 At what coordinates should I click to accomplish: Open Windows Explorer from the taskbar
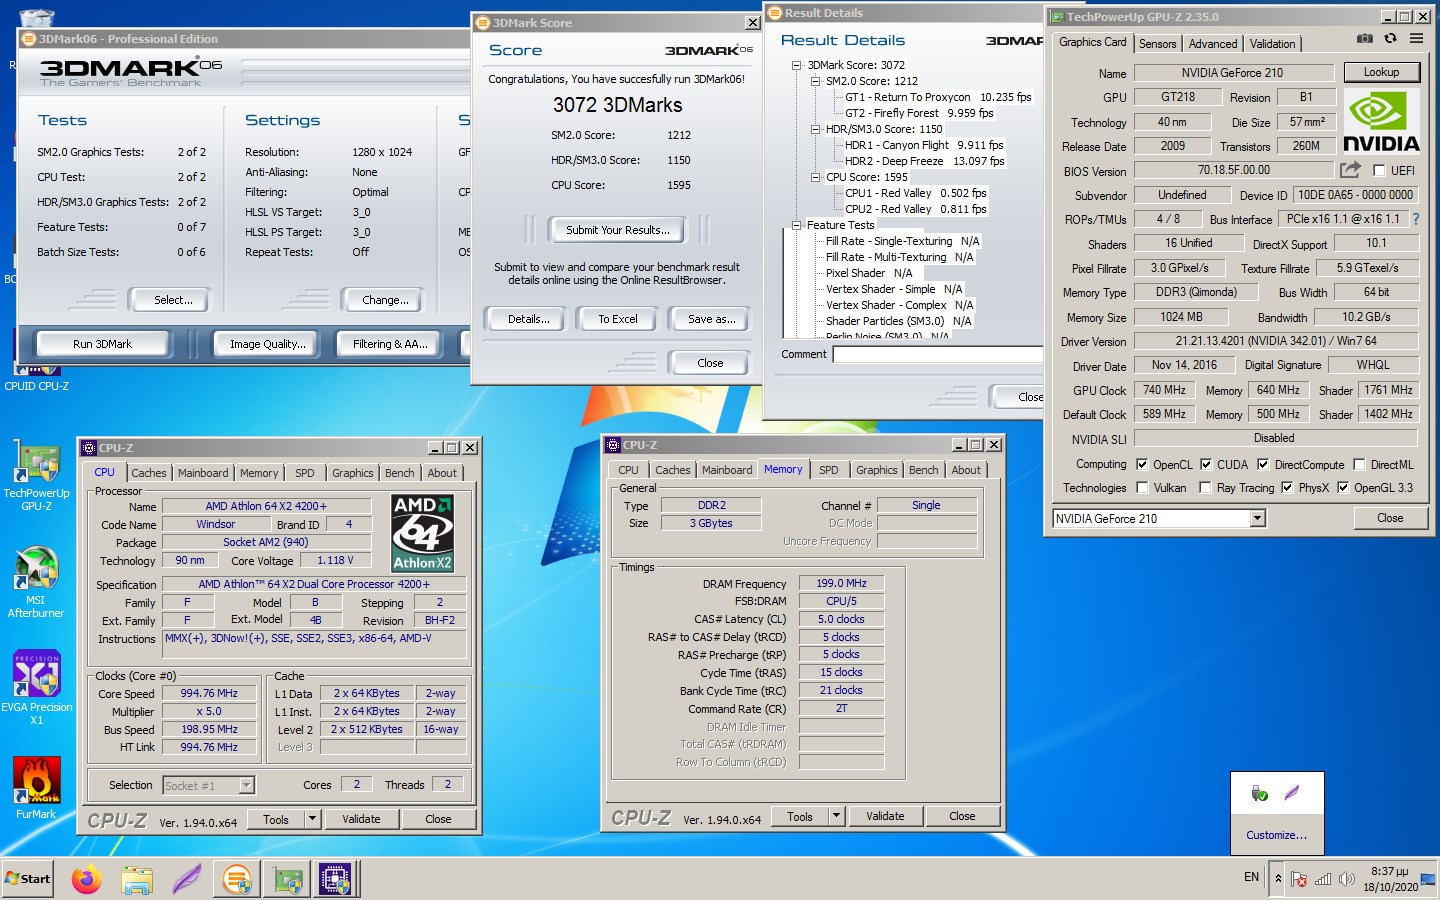coord(137,879)
